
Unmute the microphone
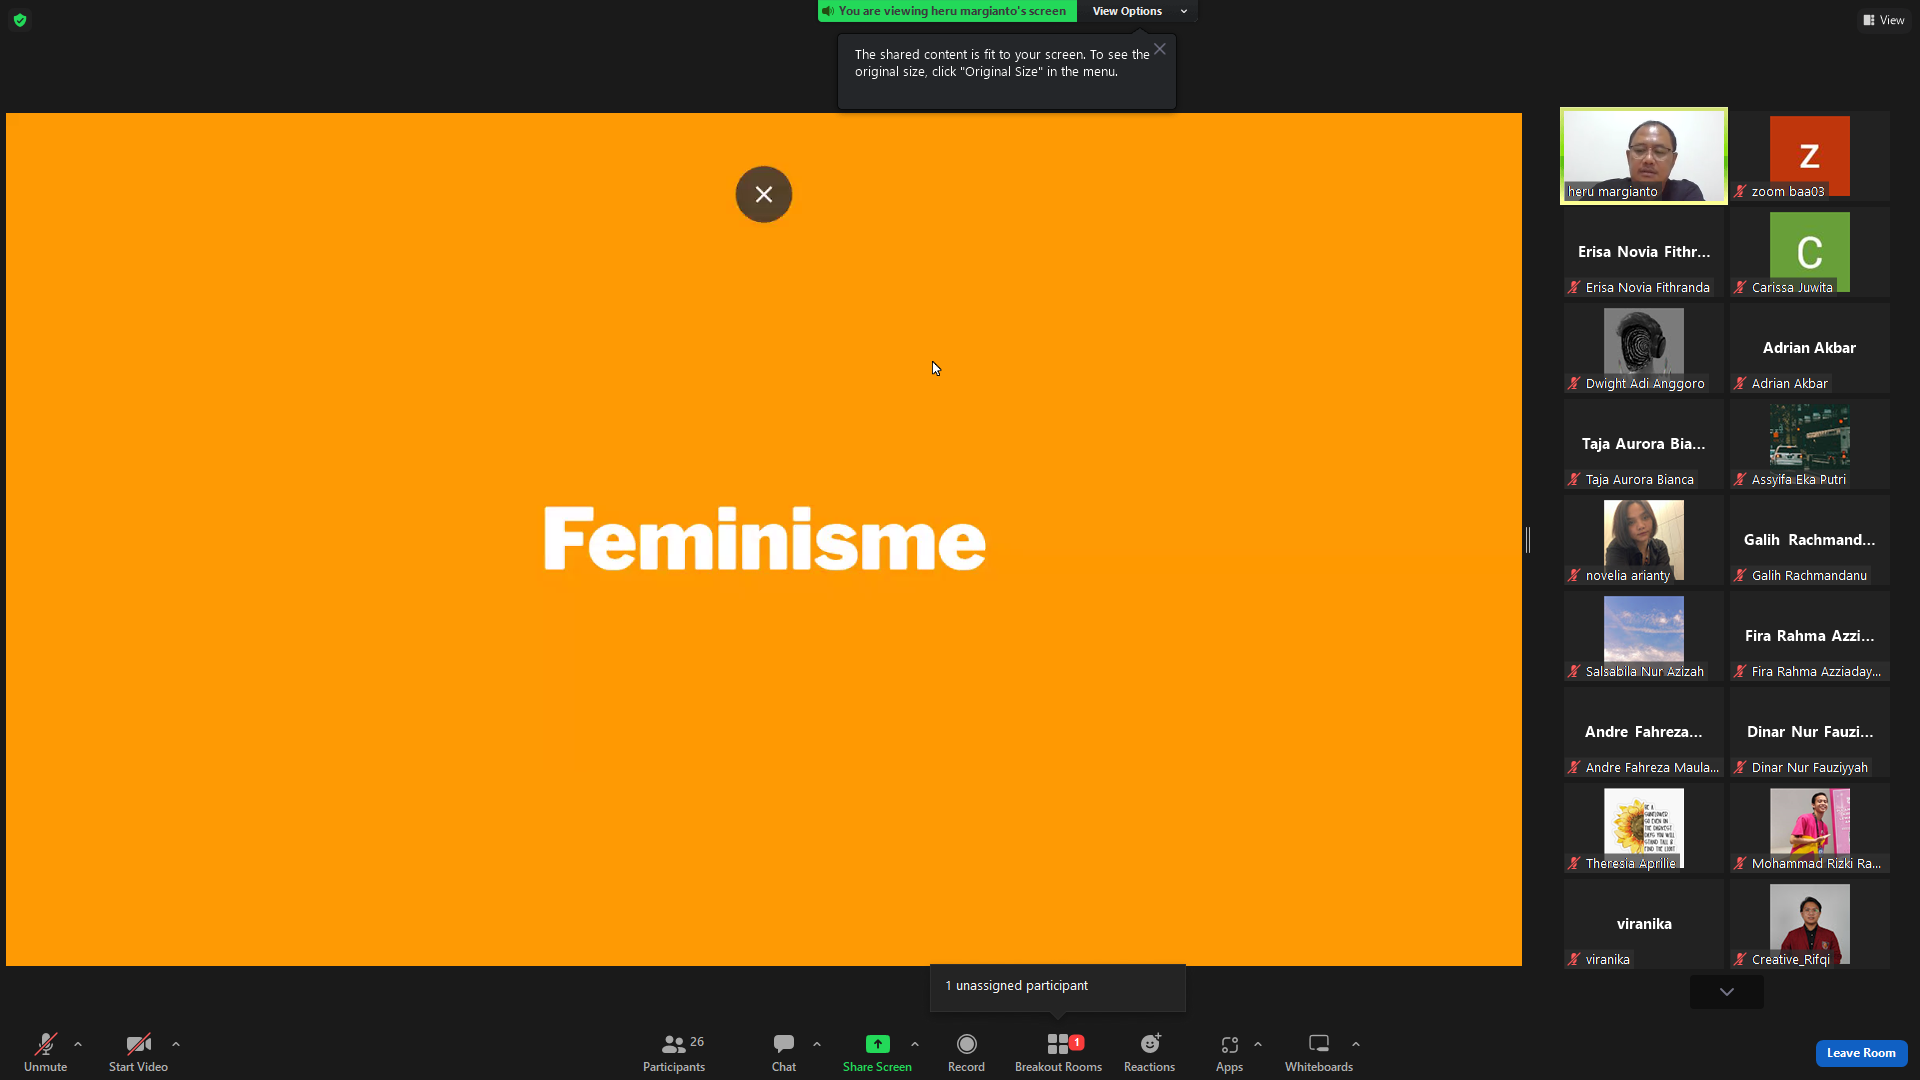45,1053
